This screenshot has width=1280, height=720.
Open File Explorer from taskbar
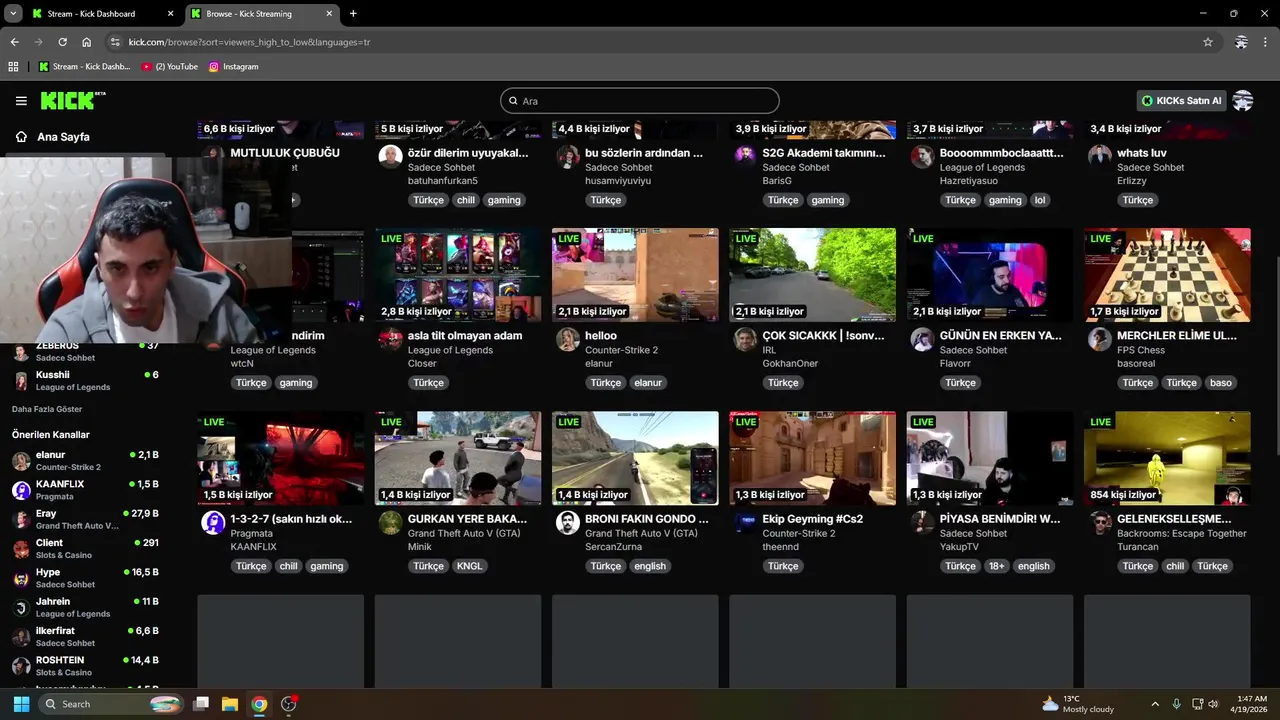[x=229, y=704]
